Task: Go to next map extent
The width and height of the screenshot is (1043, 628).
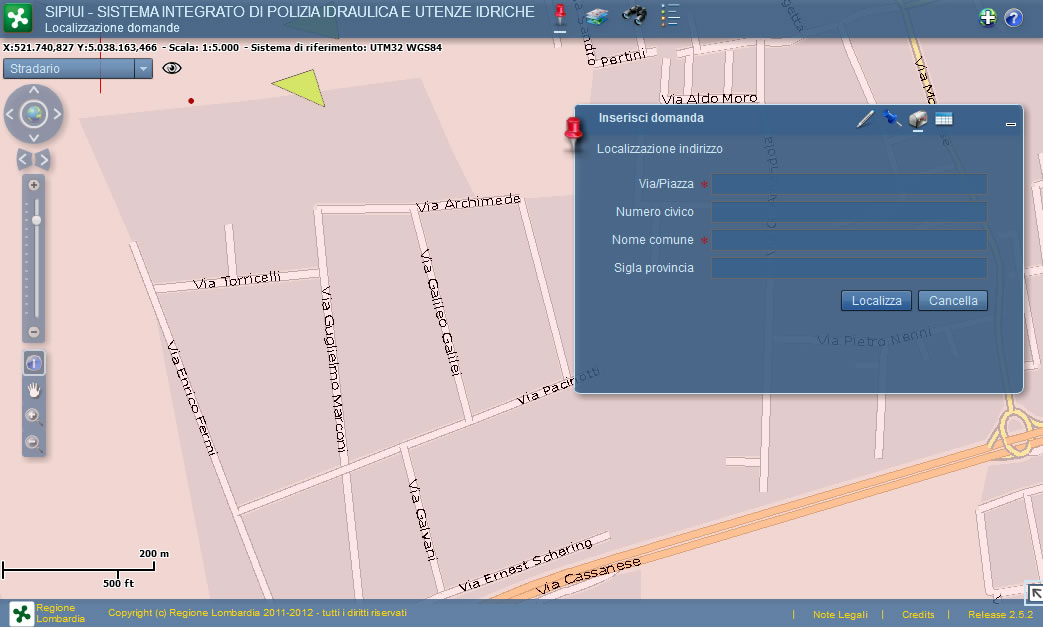Action: pyautogui.click(x=43, y=160)
